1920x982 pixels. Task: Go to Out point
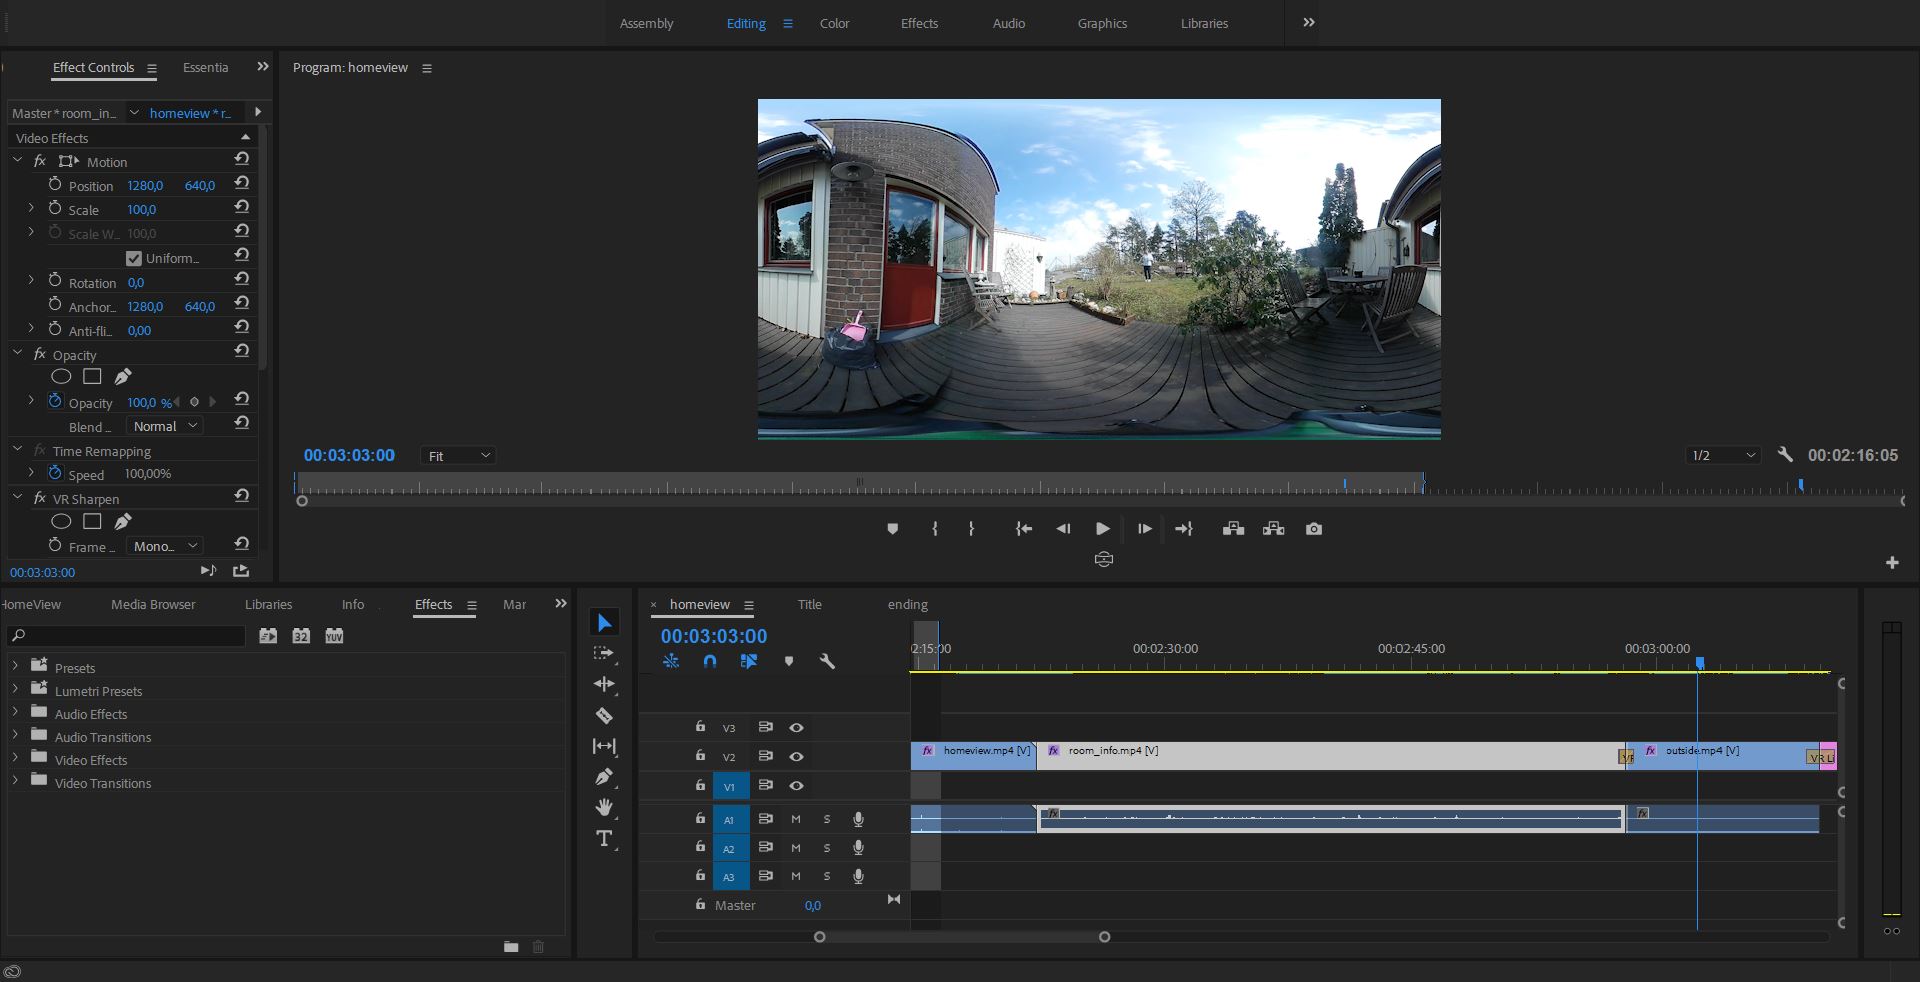click(1184, 529)
